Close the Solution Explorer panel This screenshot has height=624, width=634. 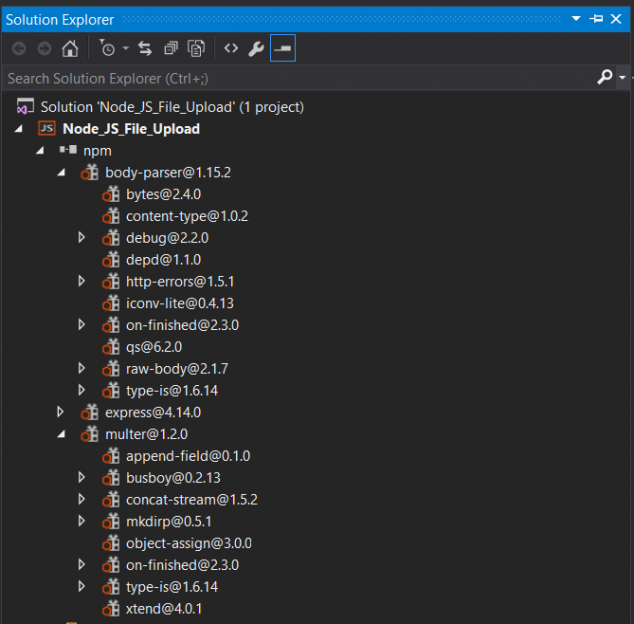(x=616, y=19)
